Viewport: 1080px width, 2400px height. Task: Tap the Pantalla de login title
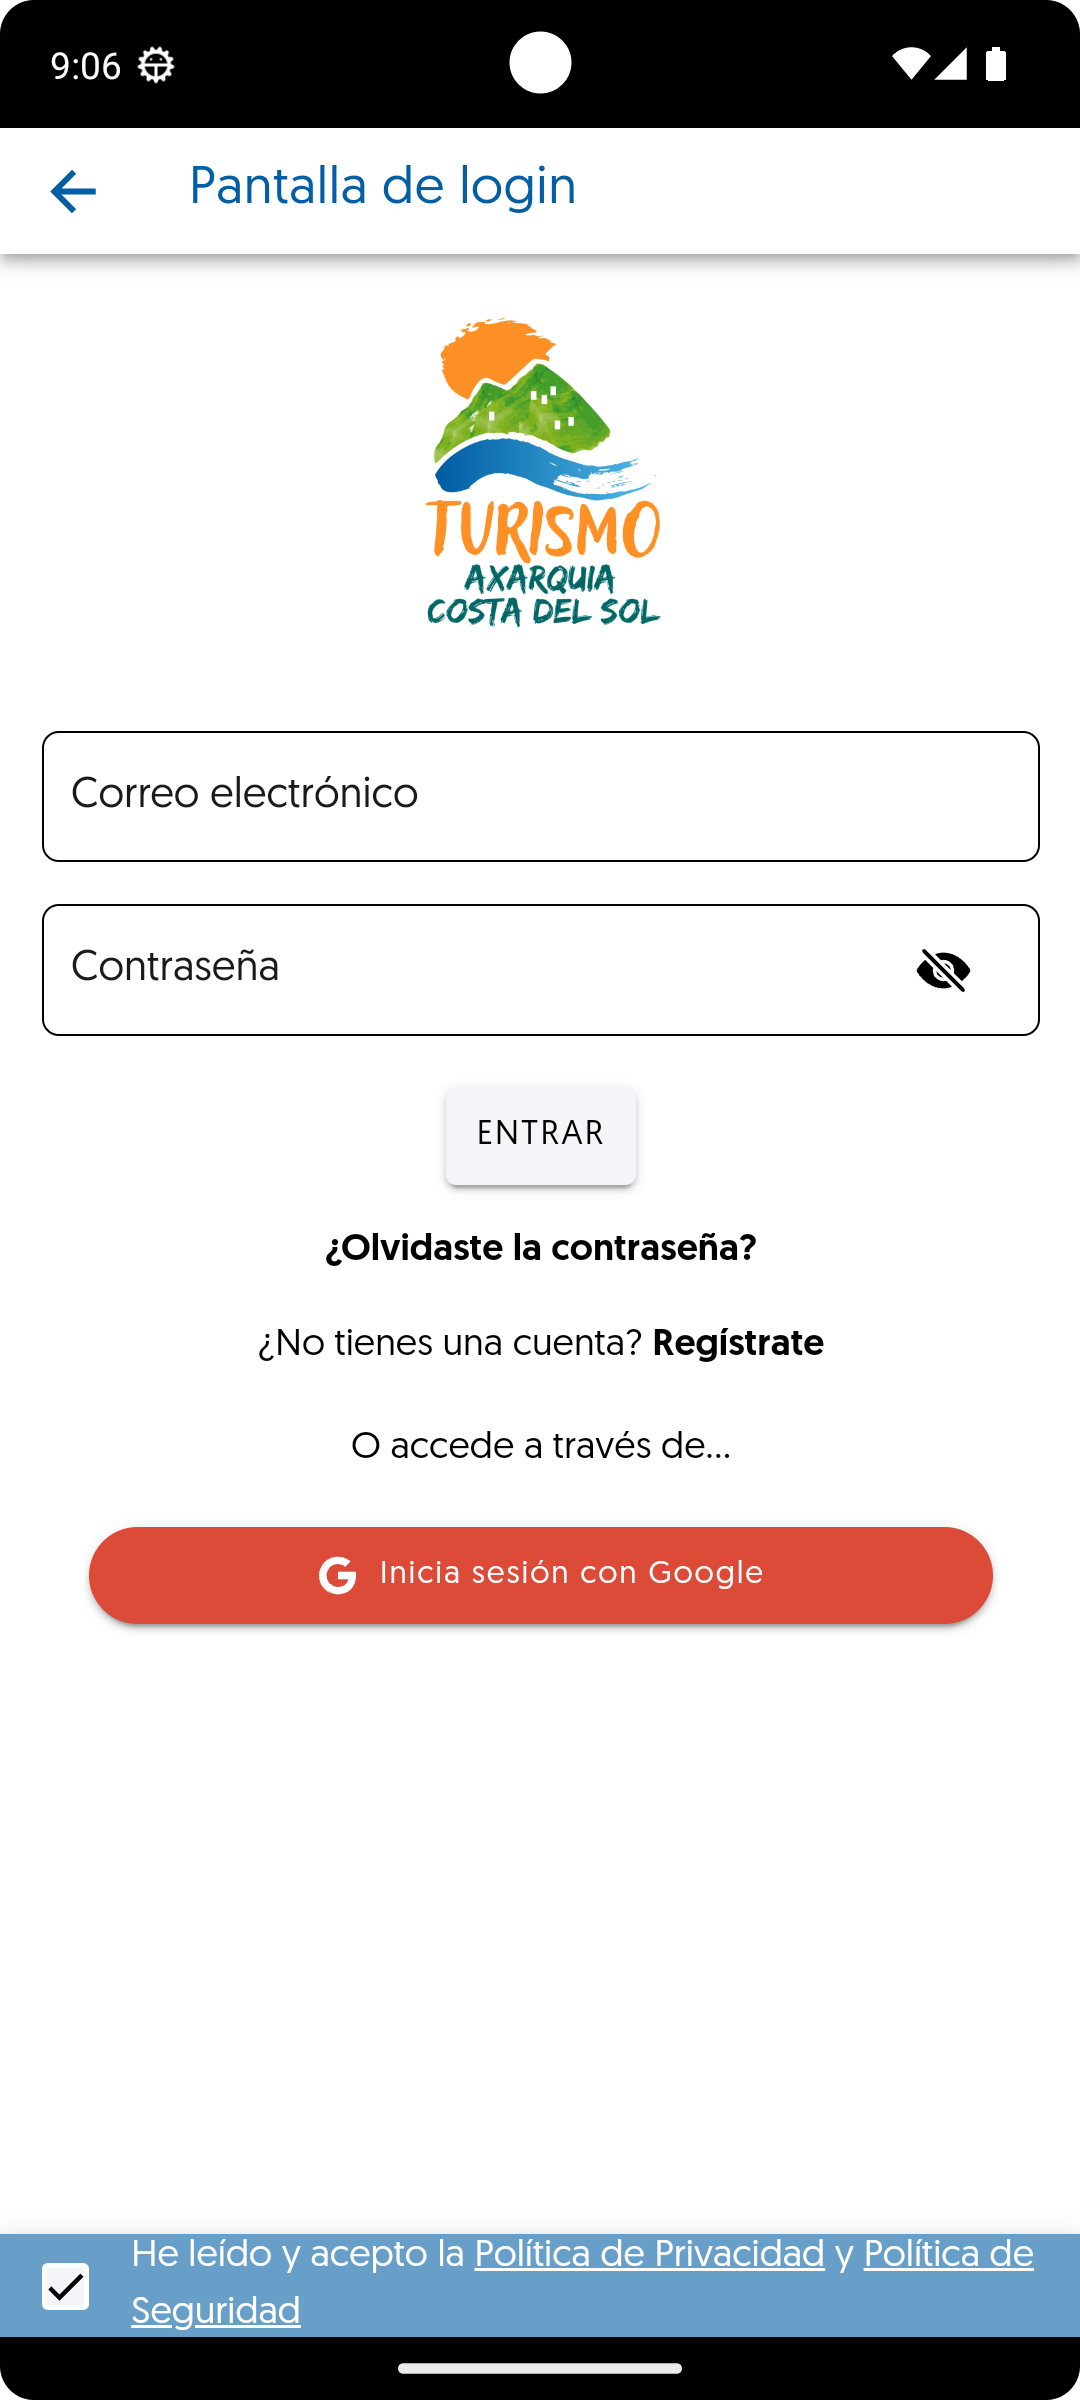coord(383,186)
